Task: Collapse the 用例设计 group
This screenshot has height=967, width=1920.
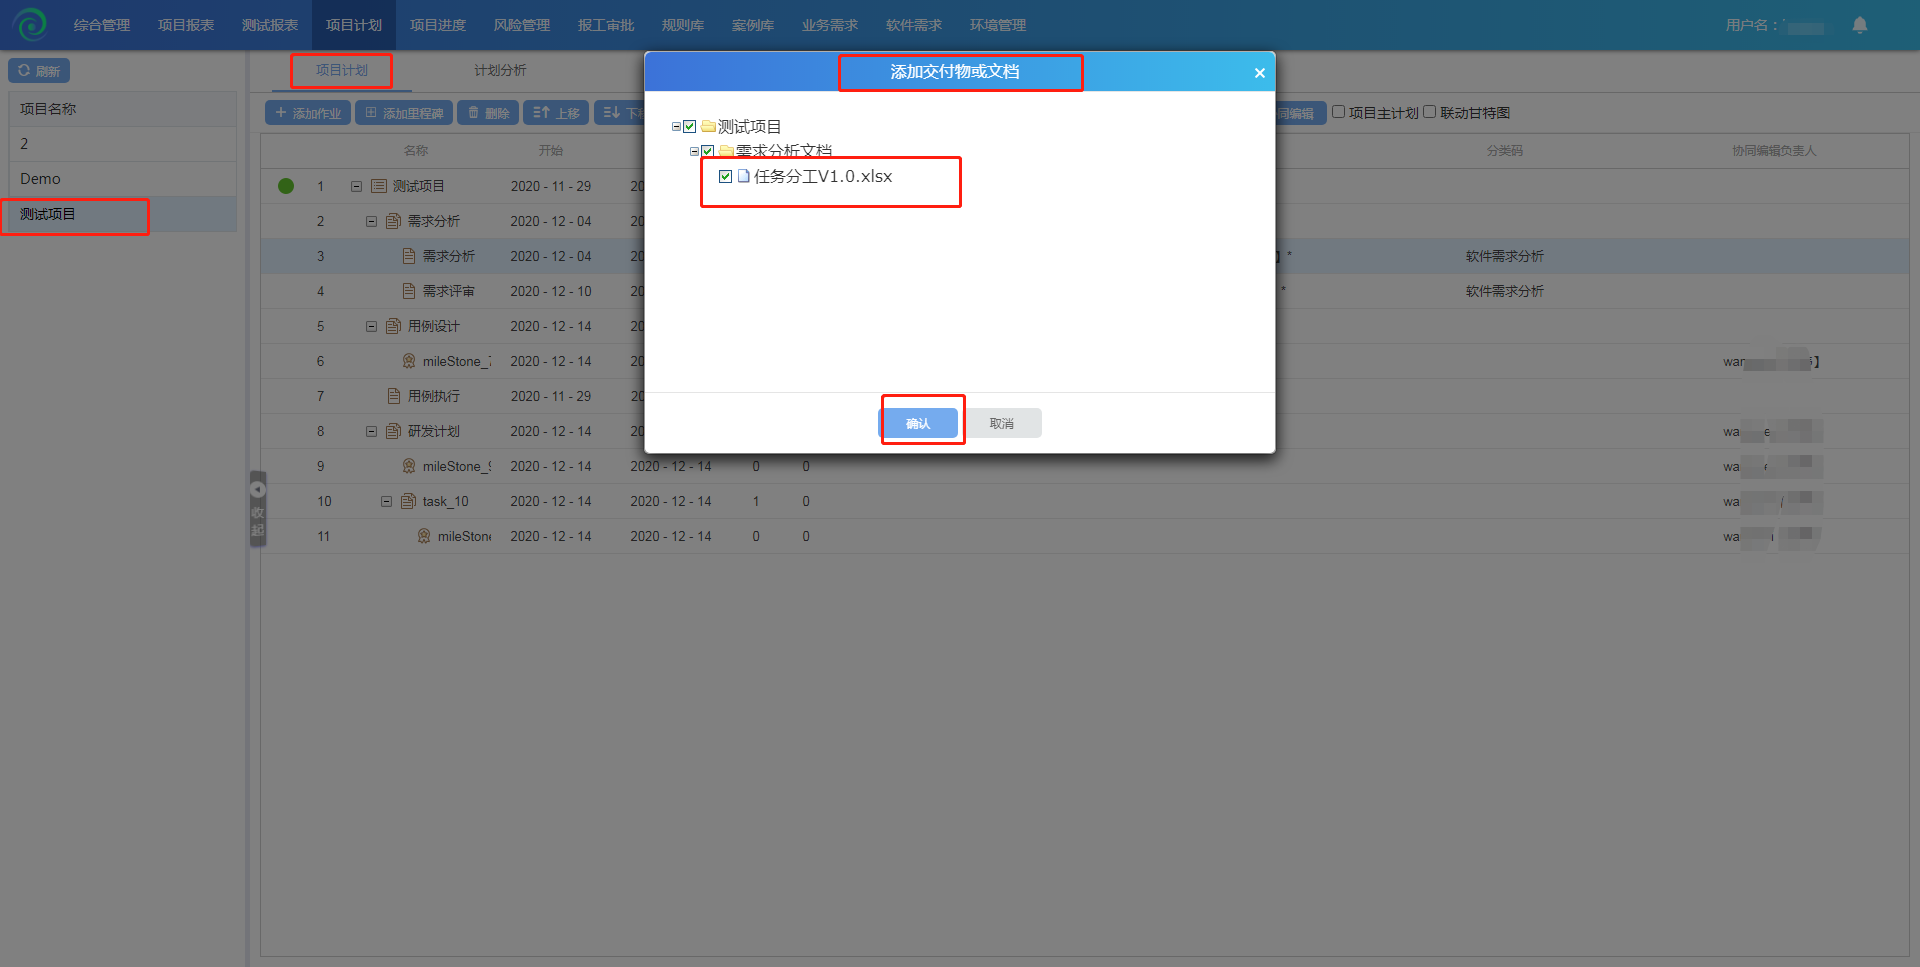Action: coord(371,326)
